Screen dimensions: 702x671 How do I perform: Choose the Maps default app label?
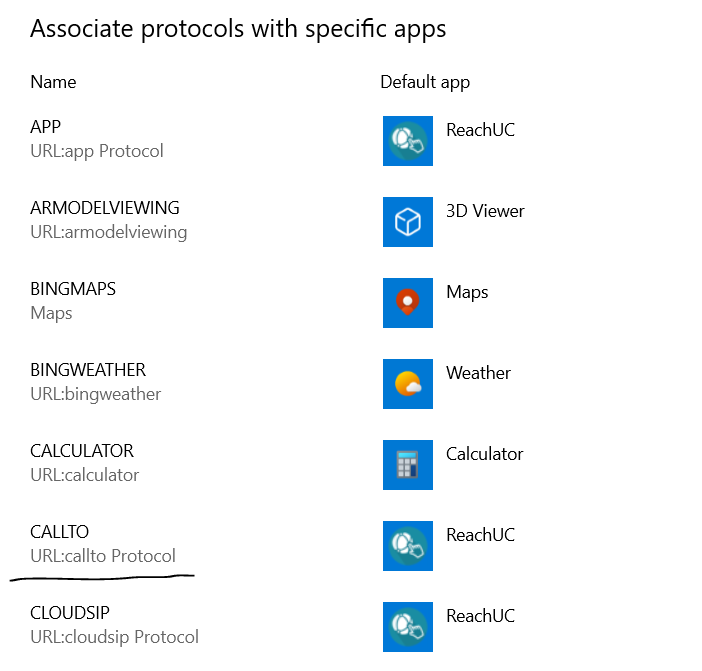click(x=467, y=292)
